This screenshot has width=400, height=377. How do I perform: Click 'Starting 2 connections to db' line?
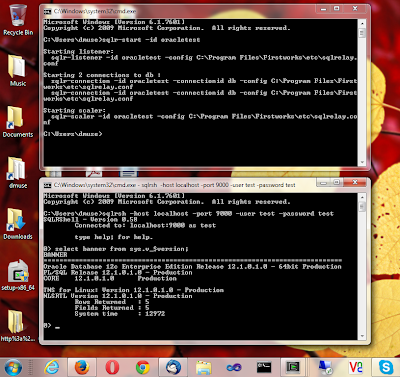pos(102,75)
